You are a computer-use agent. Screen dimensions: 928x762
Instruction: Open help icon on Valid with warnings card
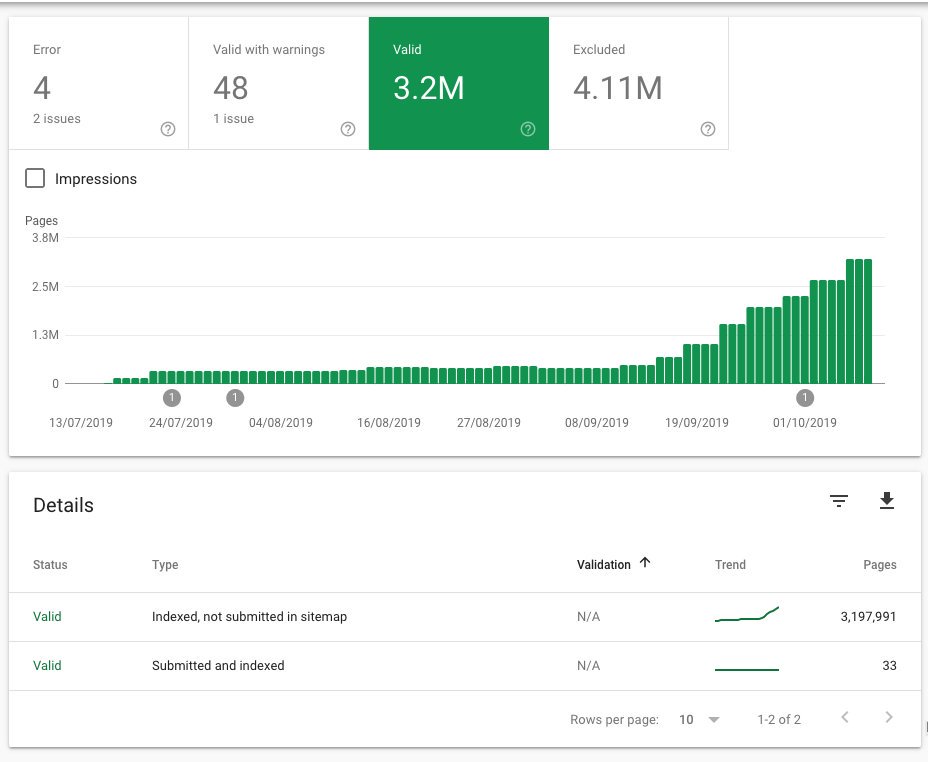348,129
